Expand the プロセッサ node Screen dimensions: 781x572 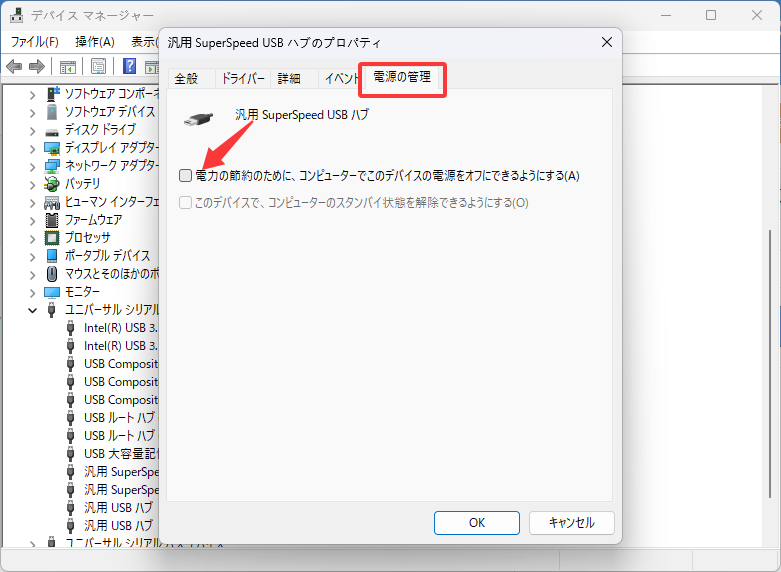point(32,239)
